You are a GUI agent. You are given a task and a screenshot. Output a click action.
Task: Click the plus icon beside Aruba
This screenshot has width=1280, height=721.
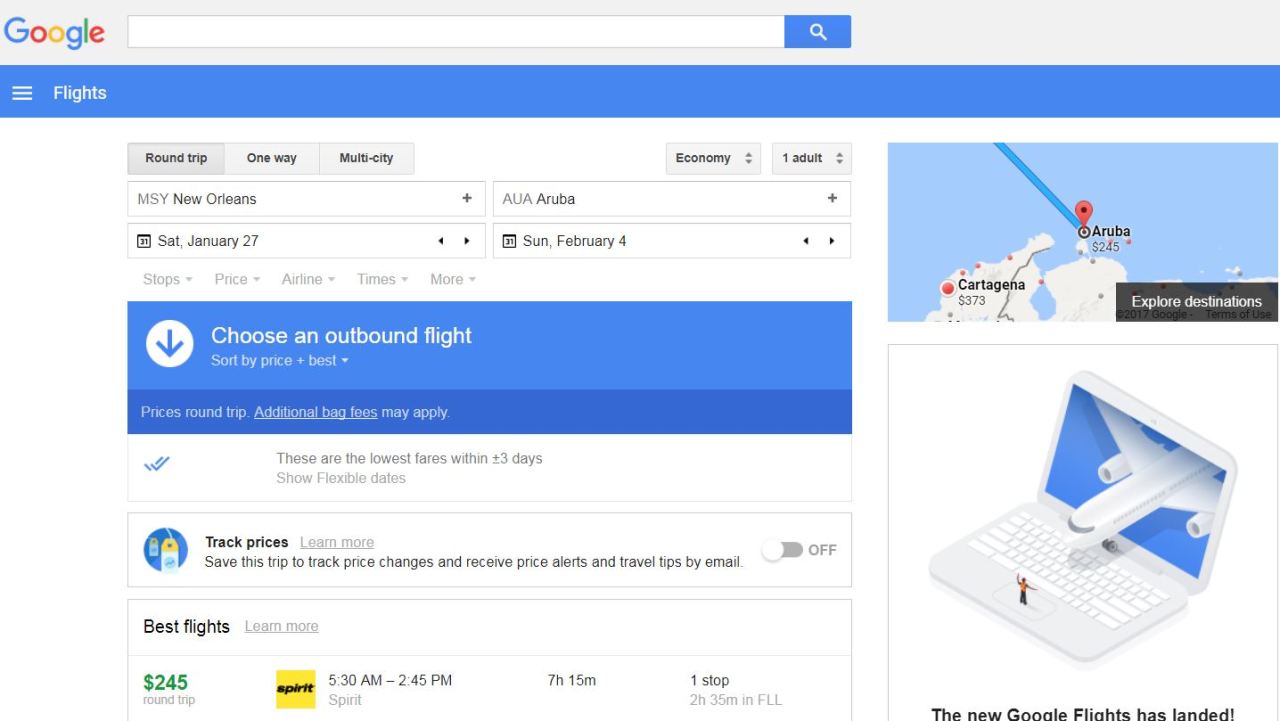coord(832,199)
